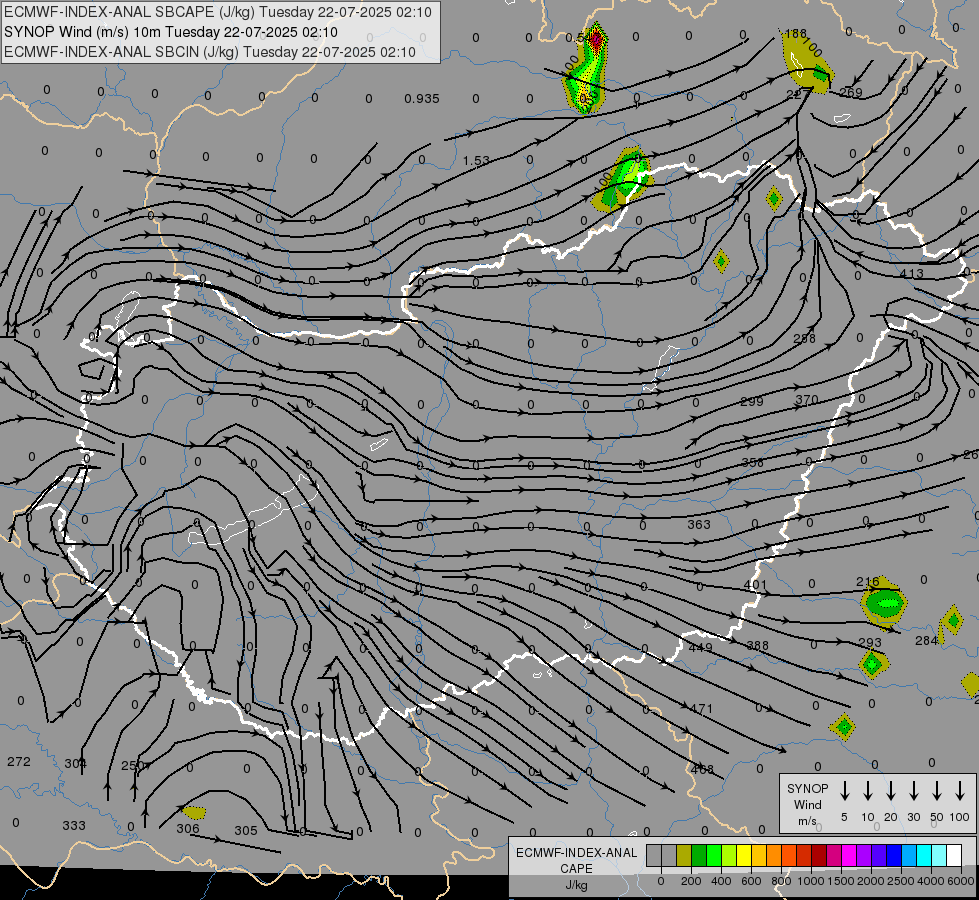Click the olive 100–200 swatch in CAPE legend
979x900 pixels.
coord(684,856)
